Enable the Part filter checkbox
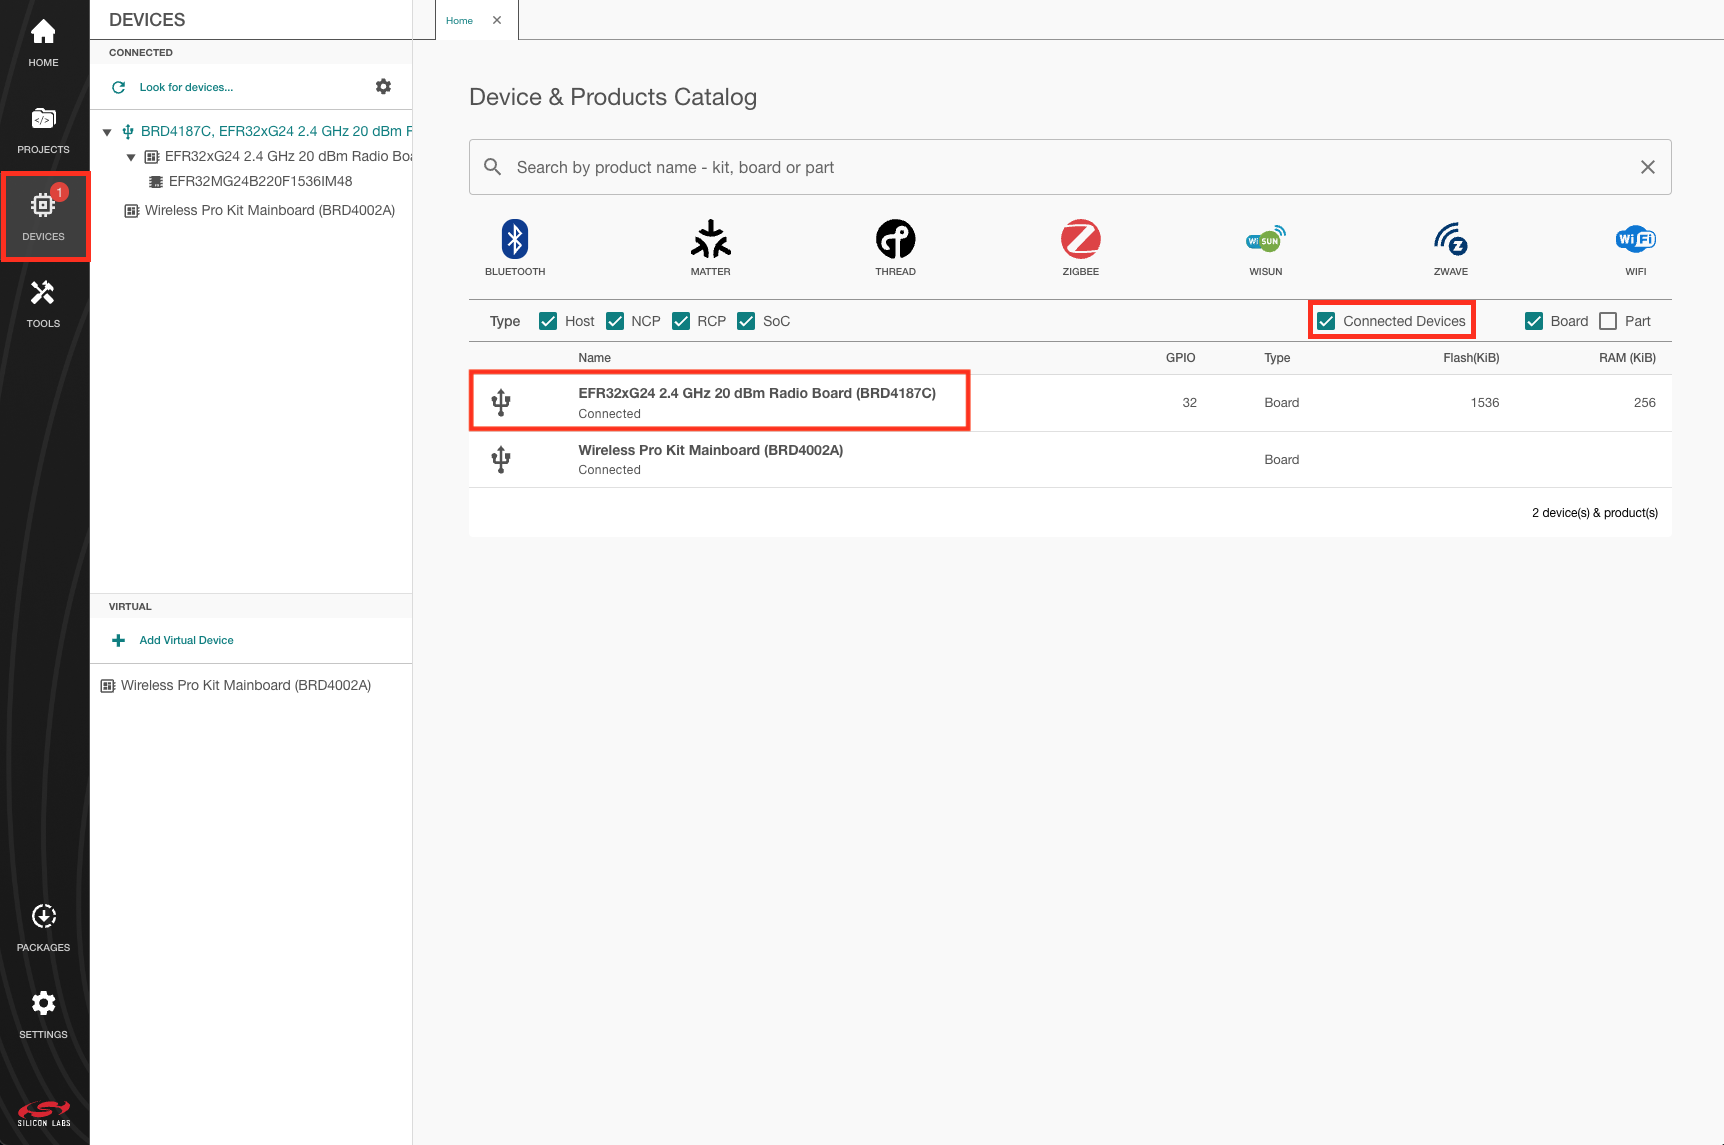1724x1145 pixels. click(x=1608, y=321)
